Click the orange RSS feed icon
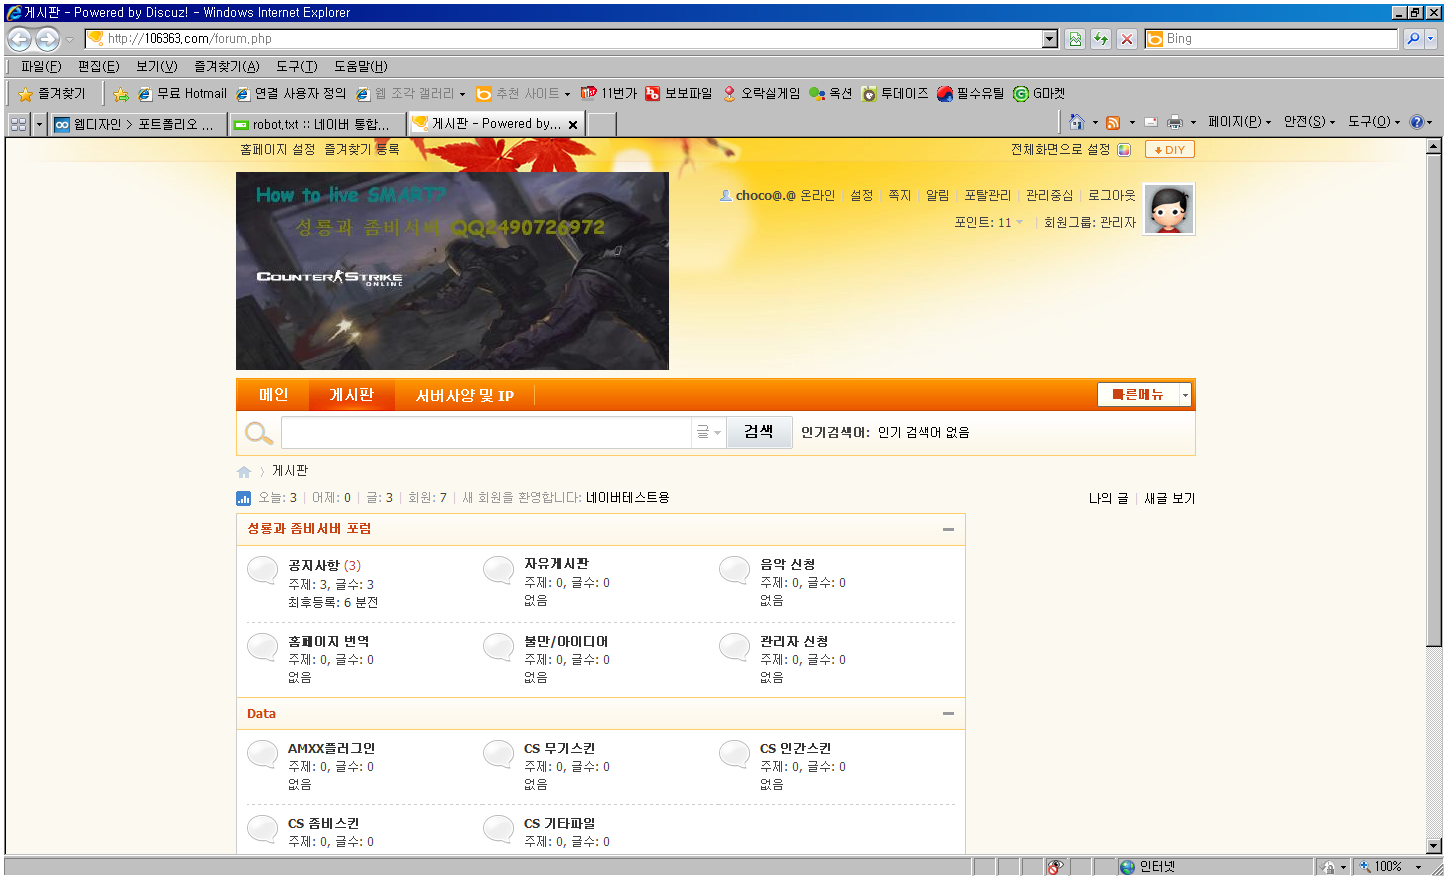 tap(1112, 122)
